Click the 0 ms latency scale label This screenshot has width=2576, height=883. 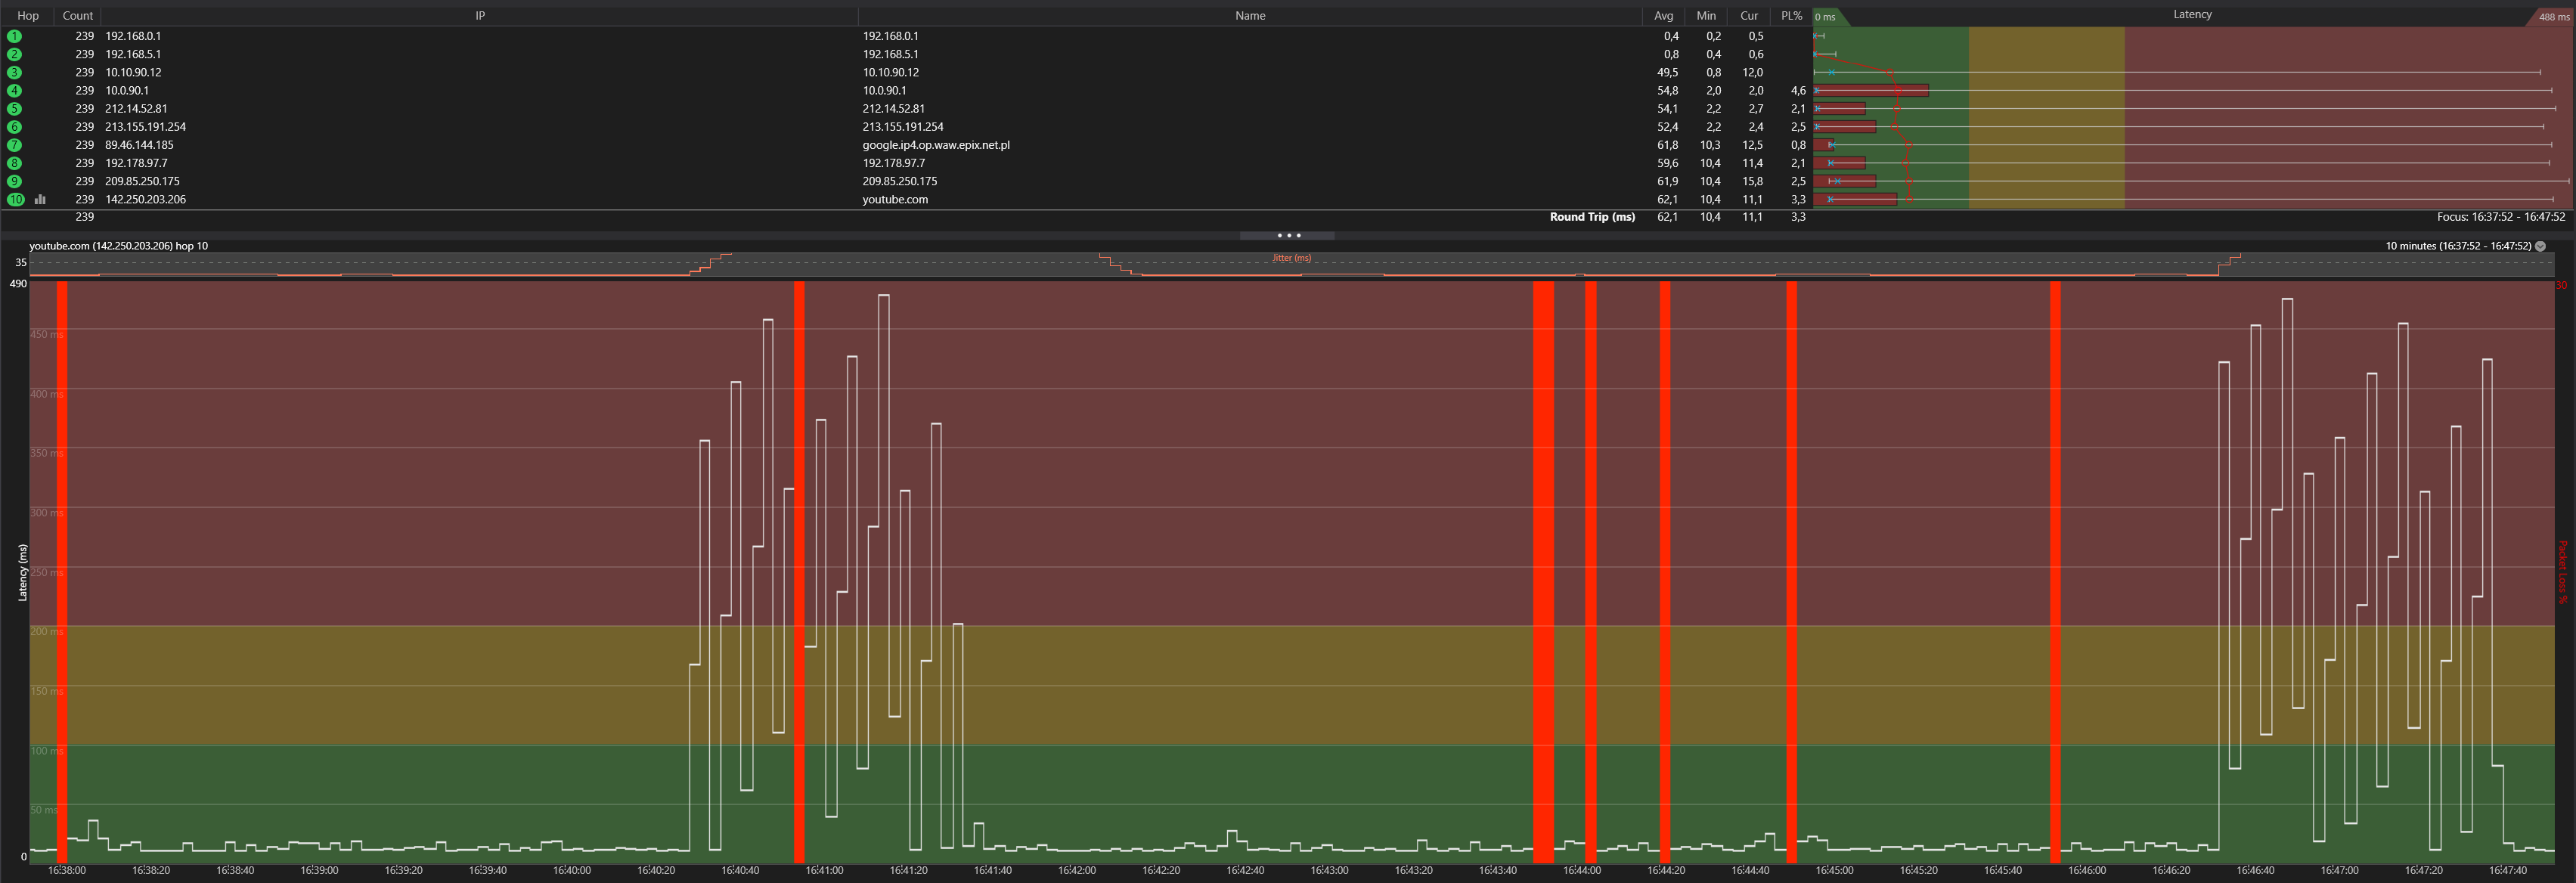(1825, 17)
